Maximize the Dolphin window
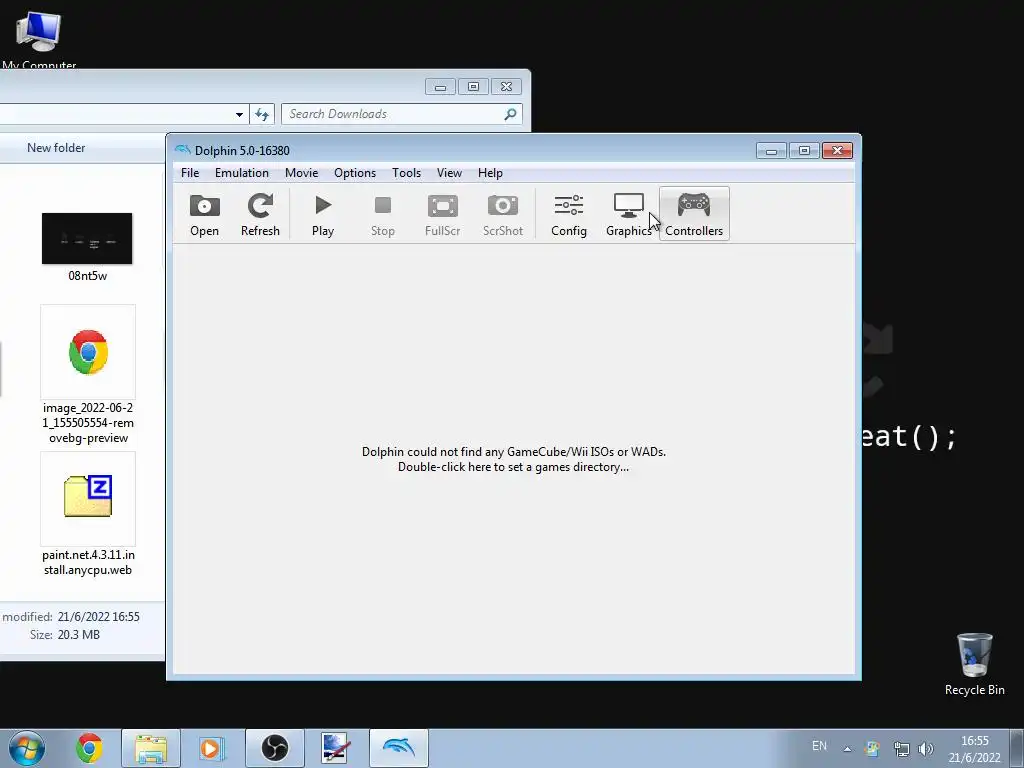 point(804,151)
